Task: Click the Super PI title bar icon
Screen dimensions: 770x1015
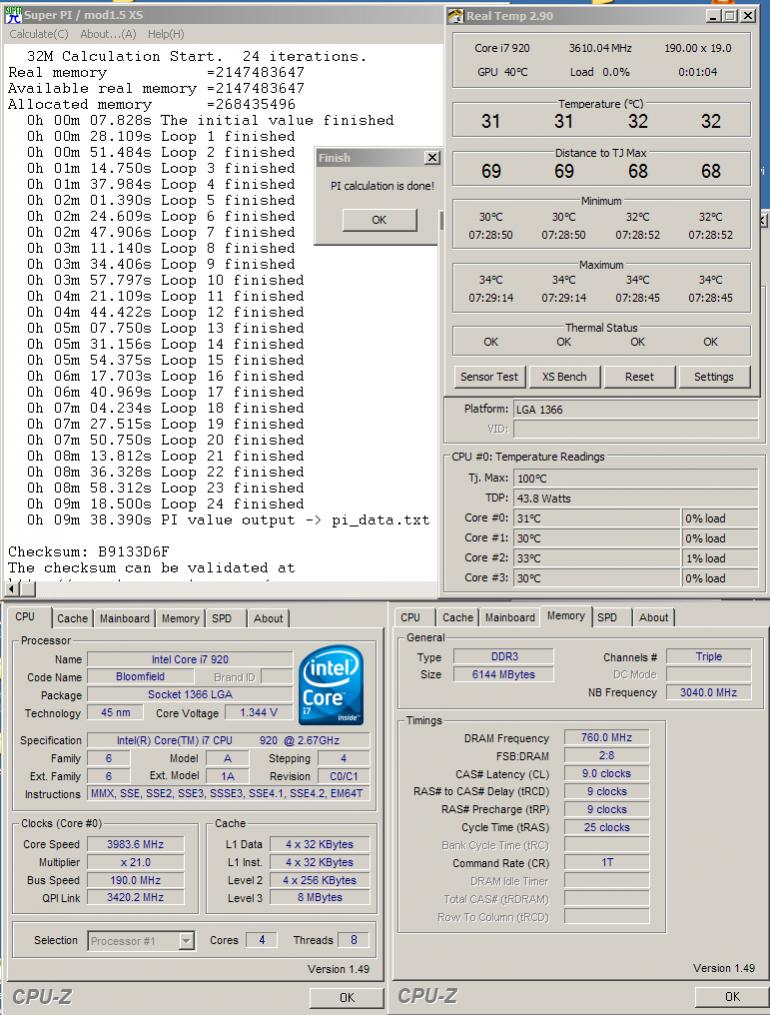Action: (x=13, y=14)
